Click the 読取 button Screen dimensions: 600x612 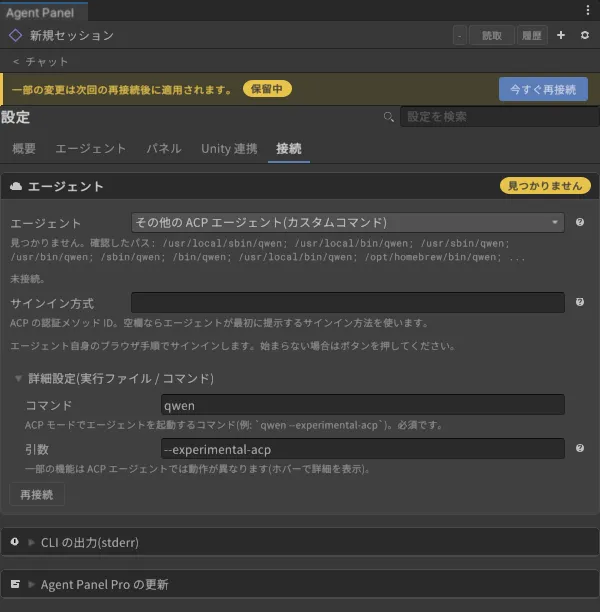(x=491, y=36)
